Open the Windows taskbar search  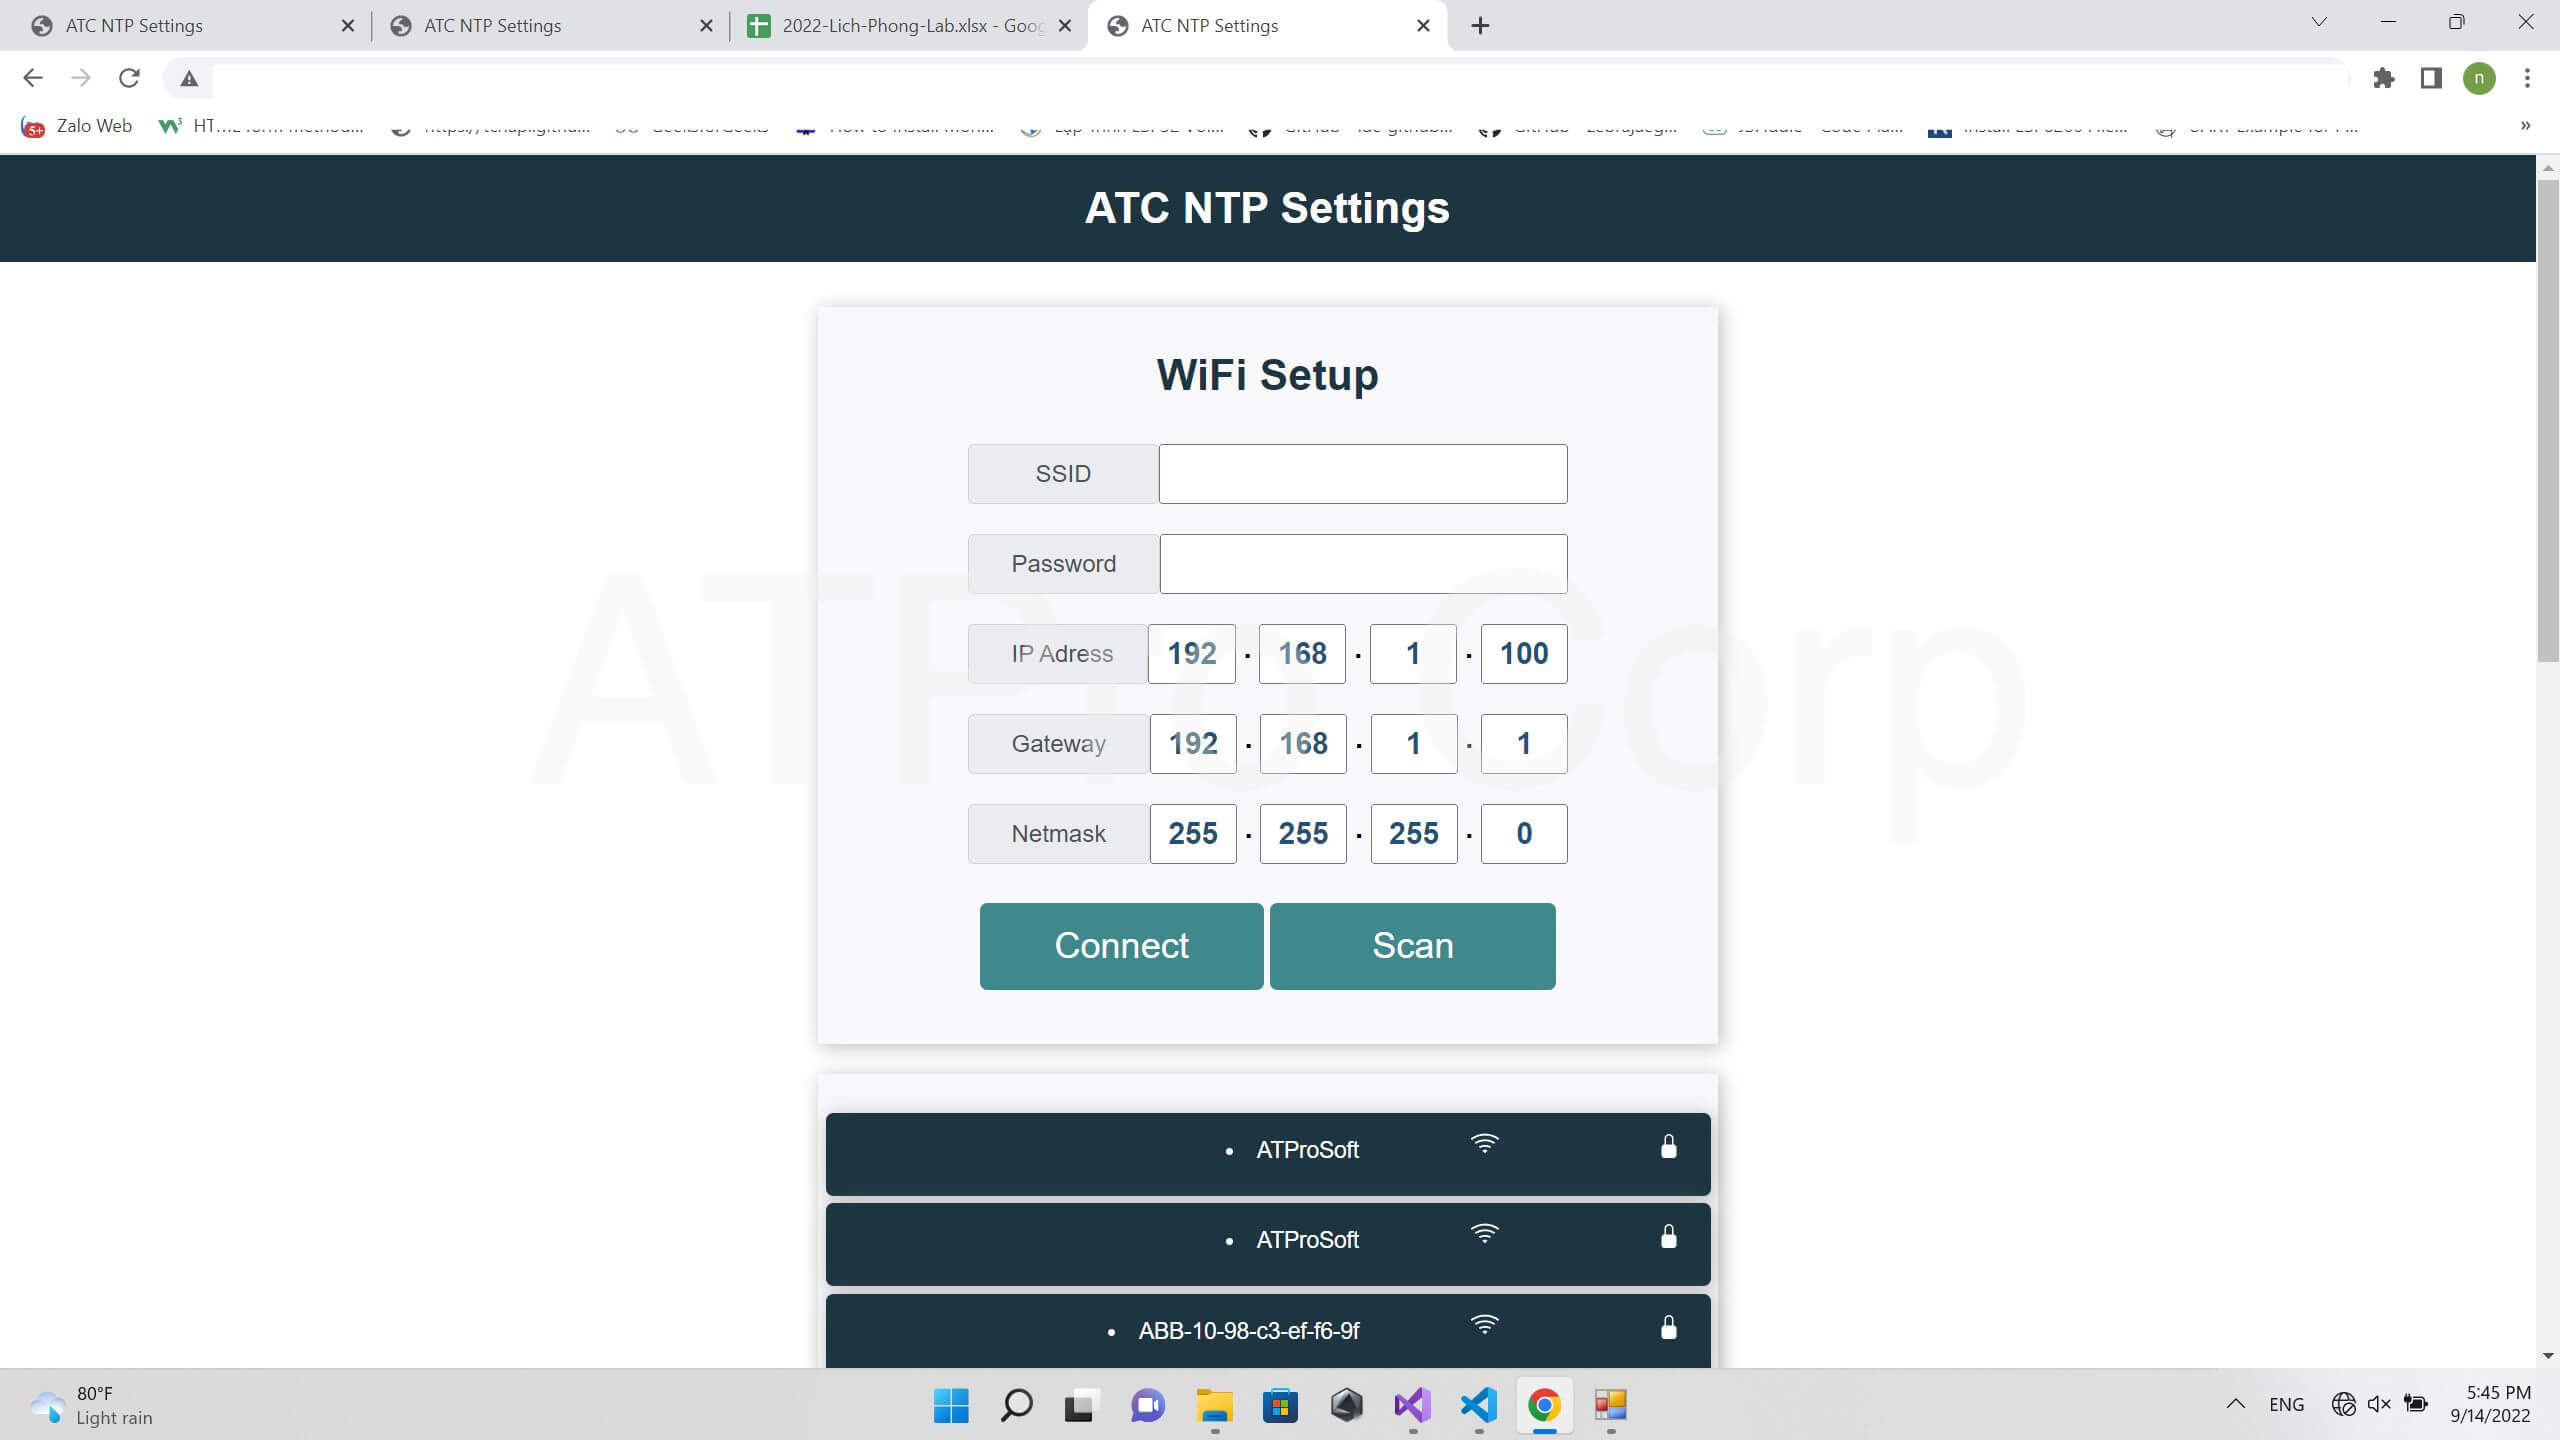(x=1016, y=1405)
